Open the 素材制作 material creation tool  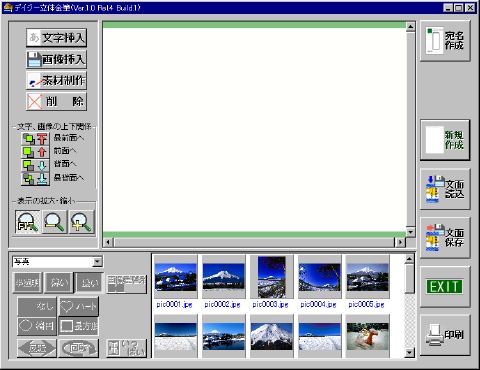click(56, 80)
